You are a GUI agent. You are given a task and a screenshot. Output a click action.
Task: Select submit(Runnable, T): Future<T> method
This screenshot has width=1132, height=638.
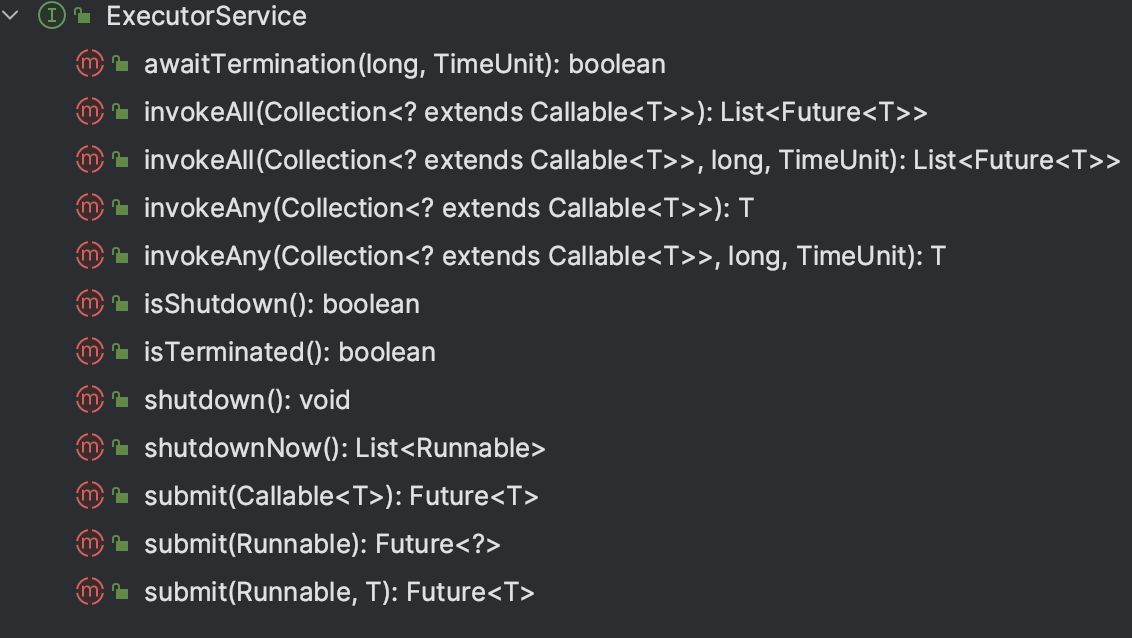pyautogui.click(x=339, y=592)
